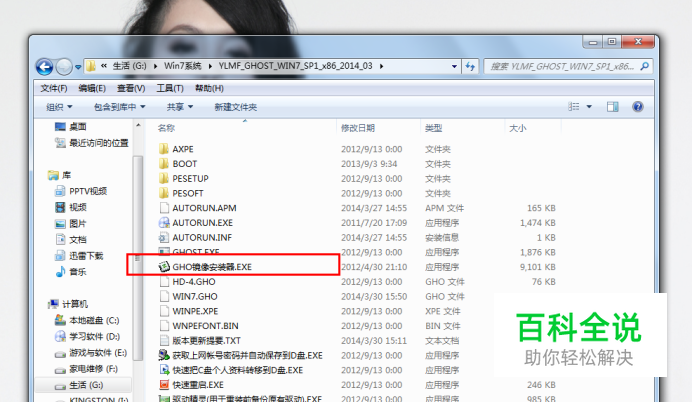Expand the view options dropdown arrow

[x=589, y=107]
